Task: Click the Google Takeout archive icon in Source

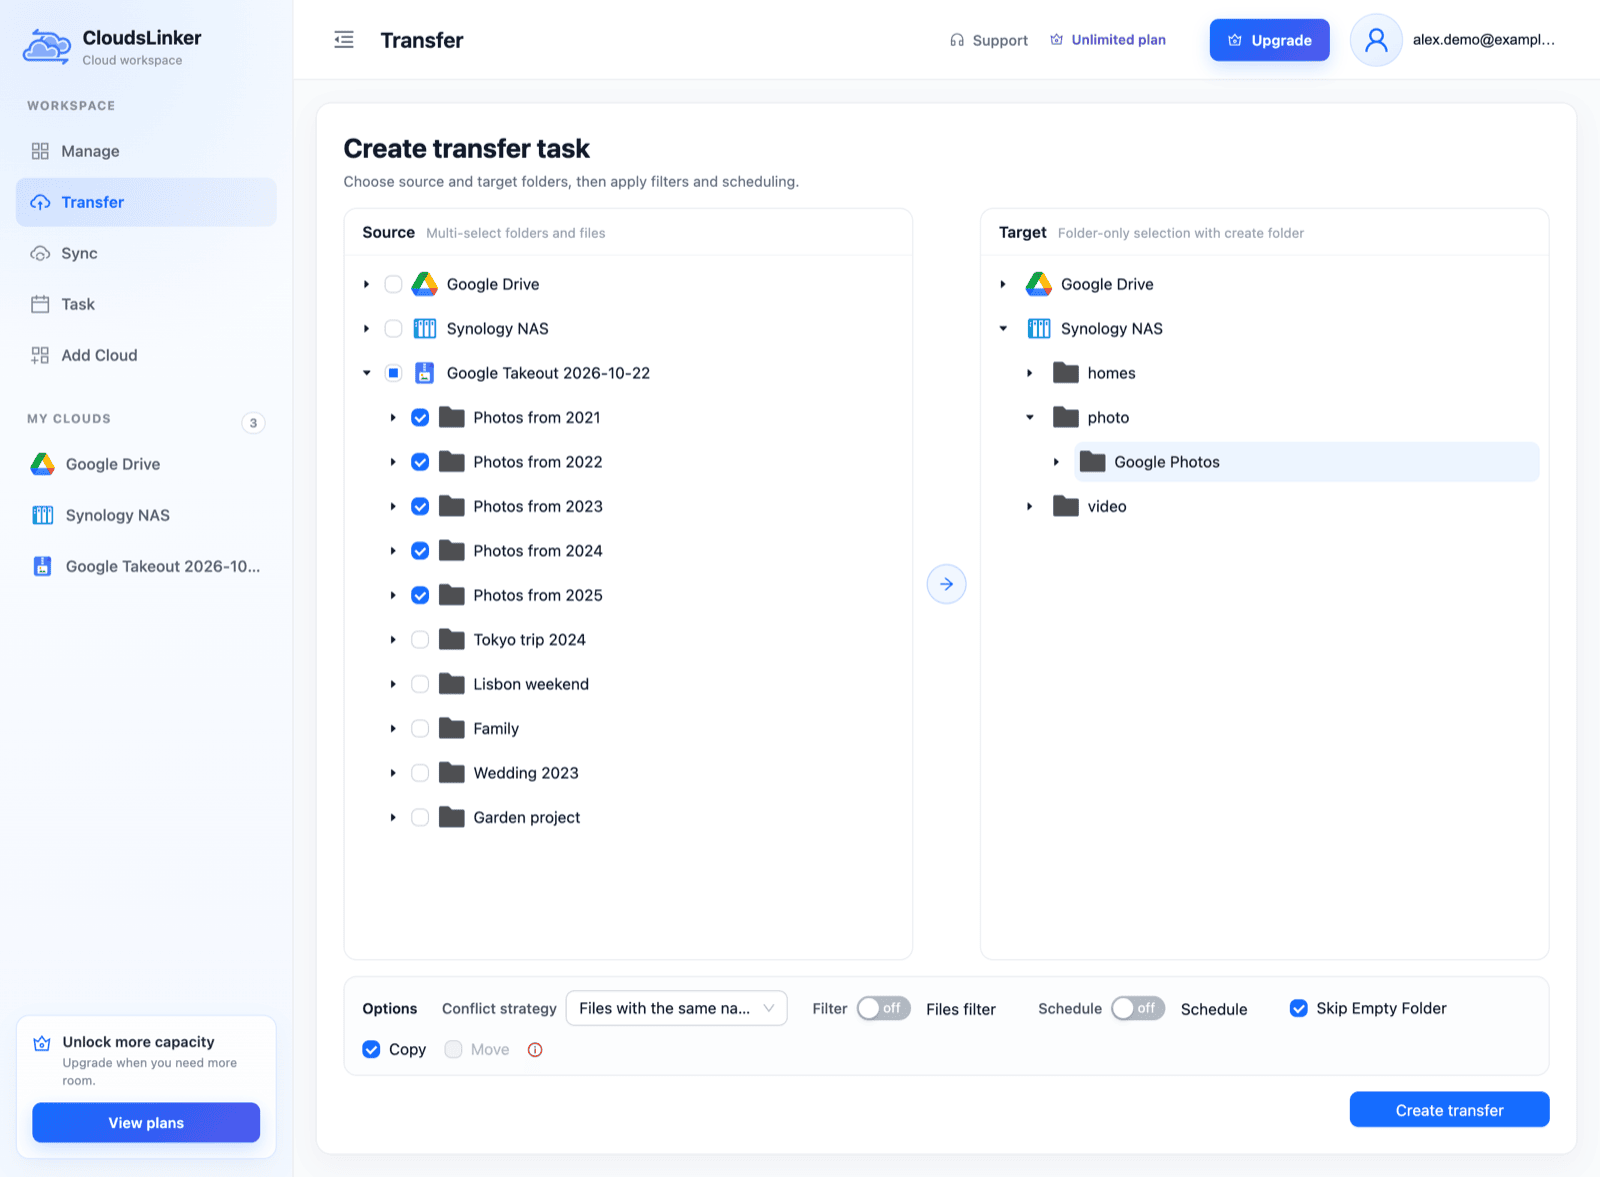Action: [x=425, y=373]
